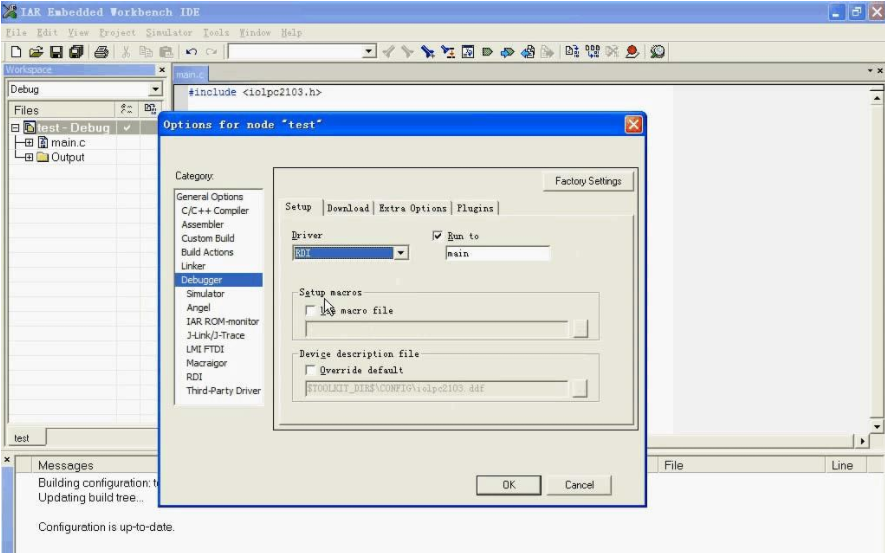Viewport: 885px width, 553px height.
Task: Select Third-Party Driver category
Action: (224, 390)
